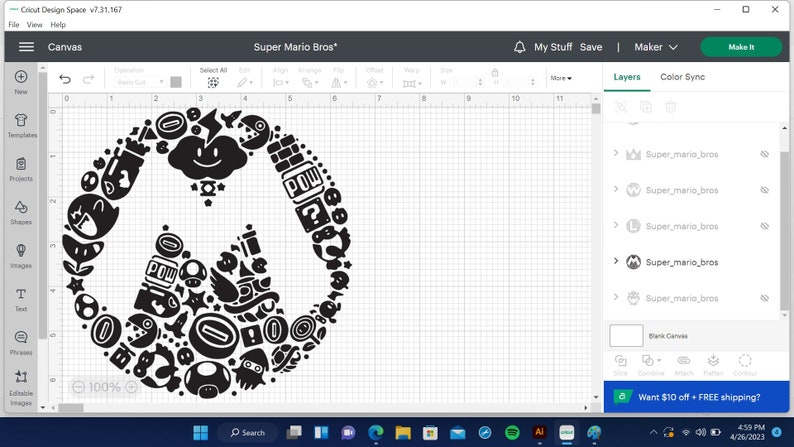
Task: Open the Help menu
Action: tap(58, 24)
